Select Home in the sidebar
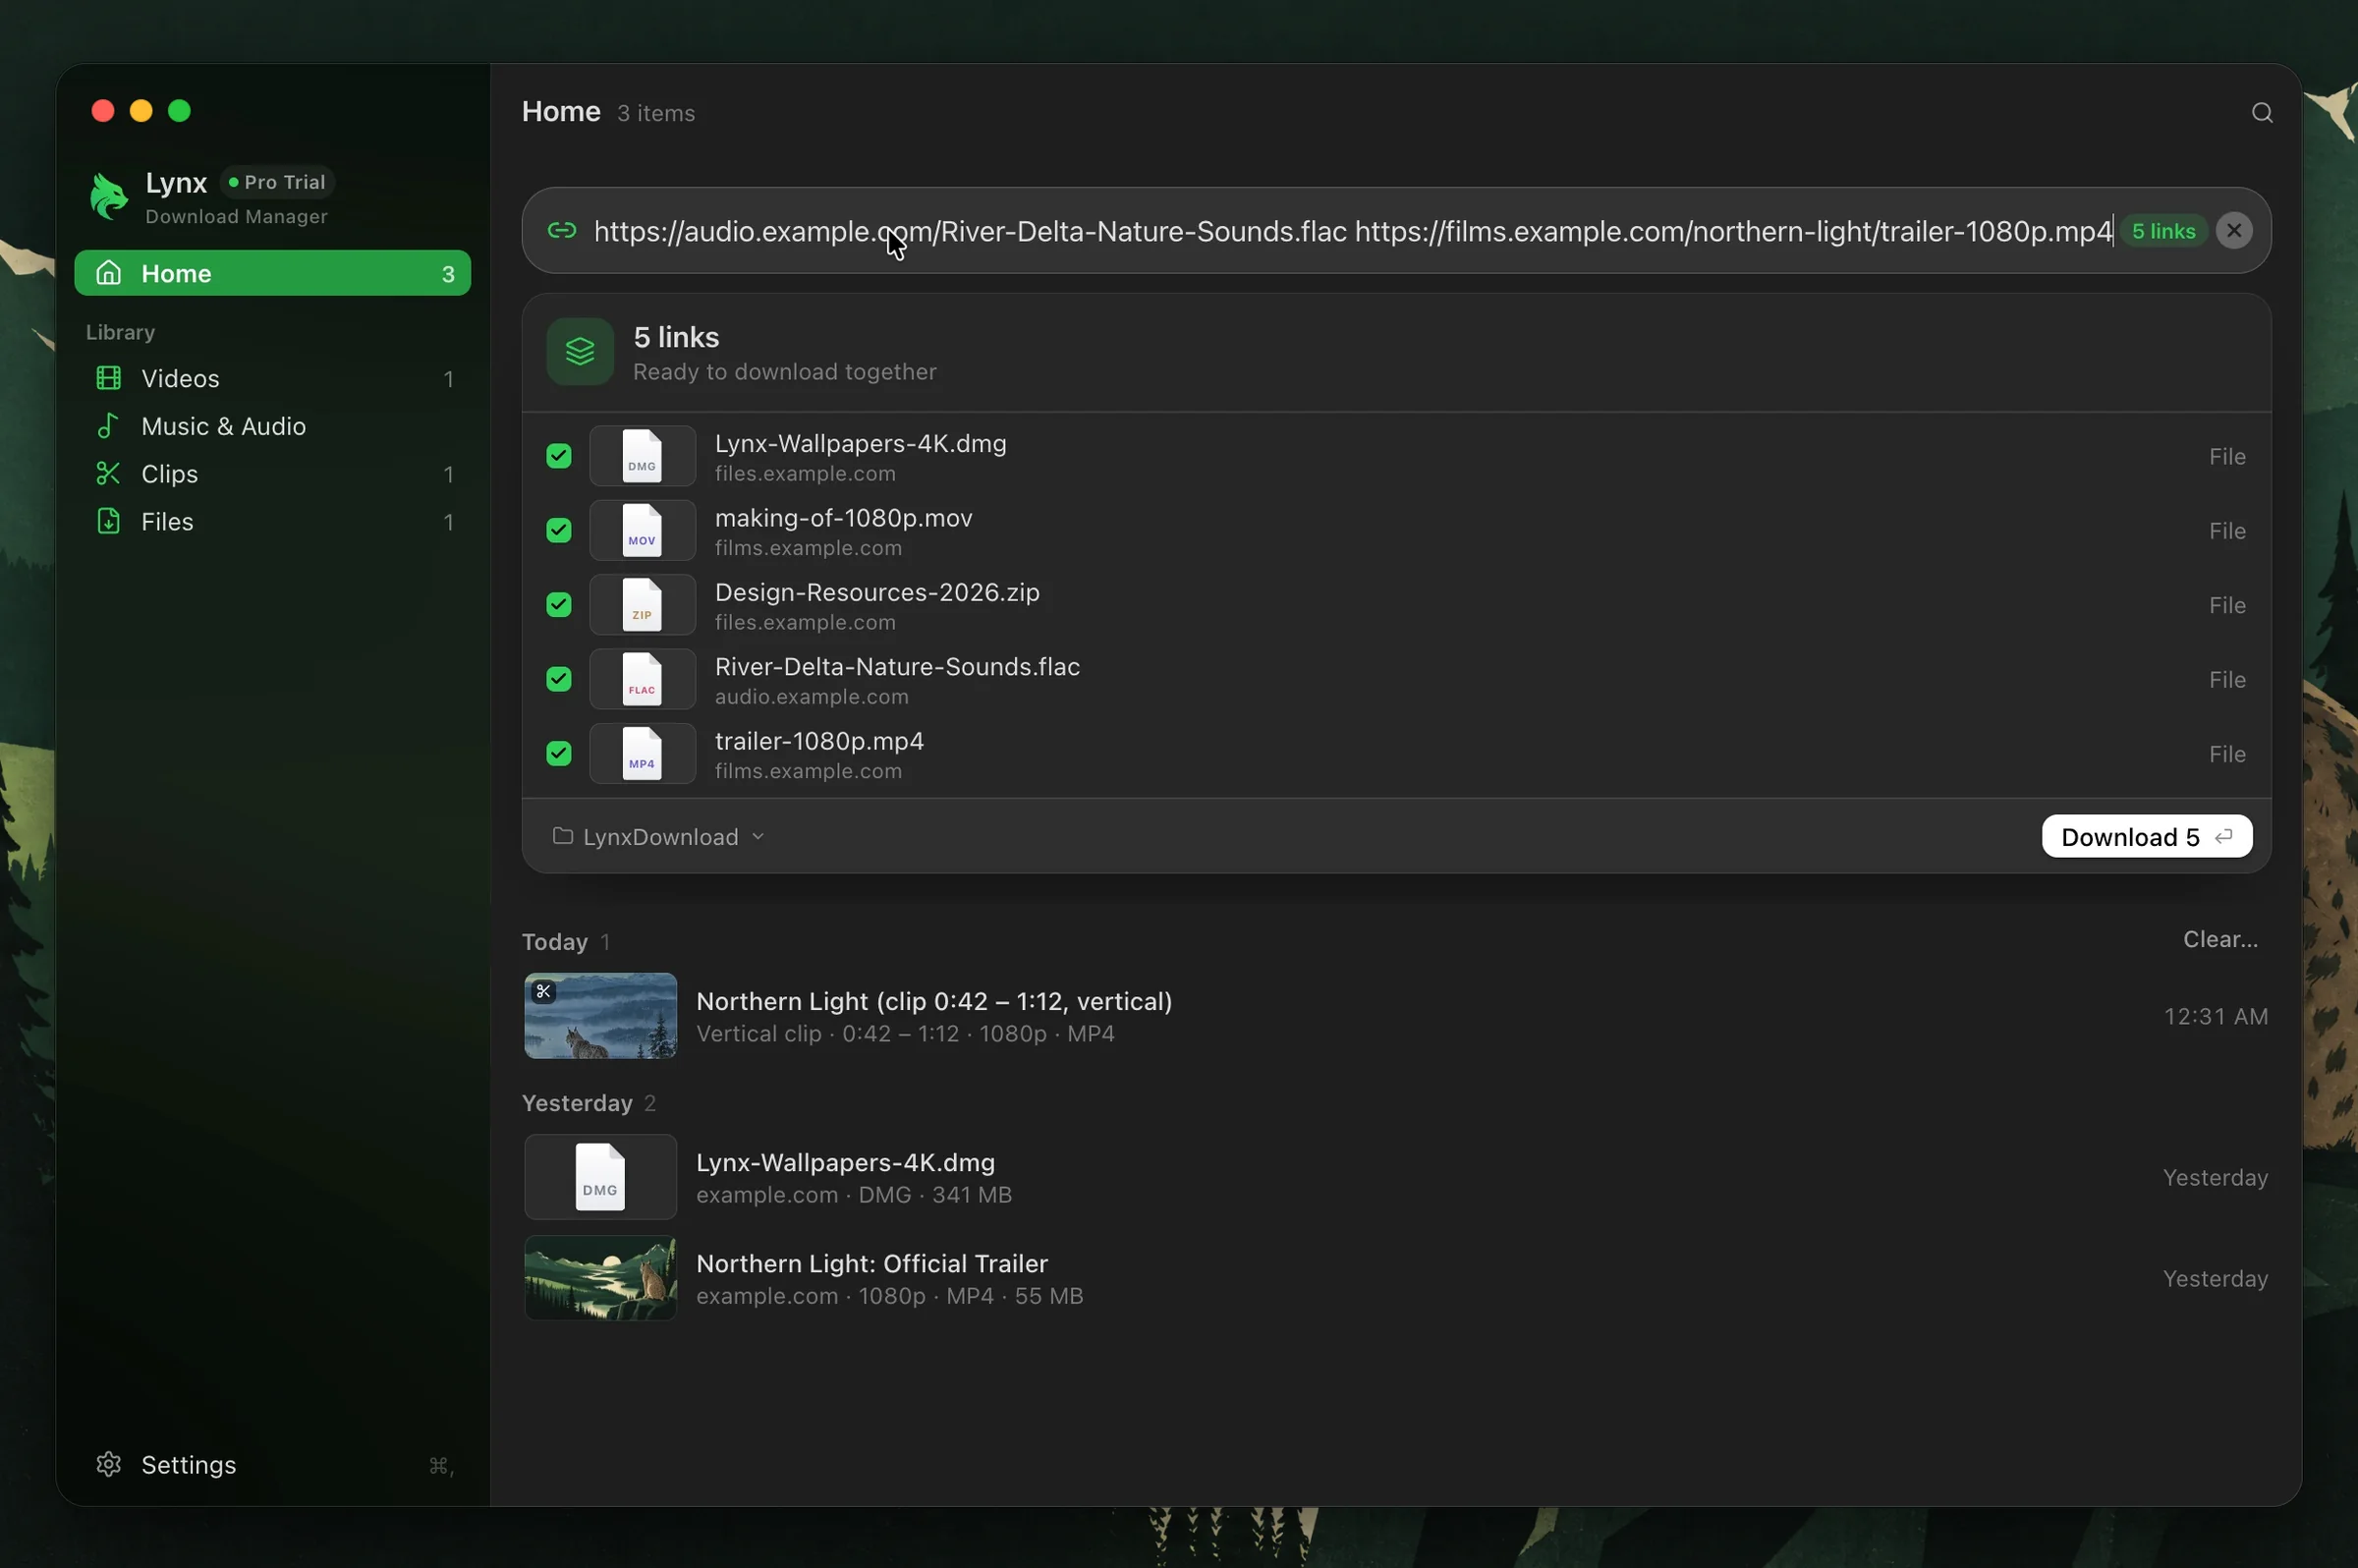2358x1568 pixels. click(272, 273)
